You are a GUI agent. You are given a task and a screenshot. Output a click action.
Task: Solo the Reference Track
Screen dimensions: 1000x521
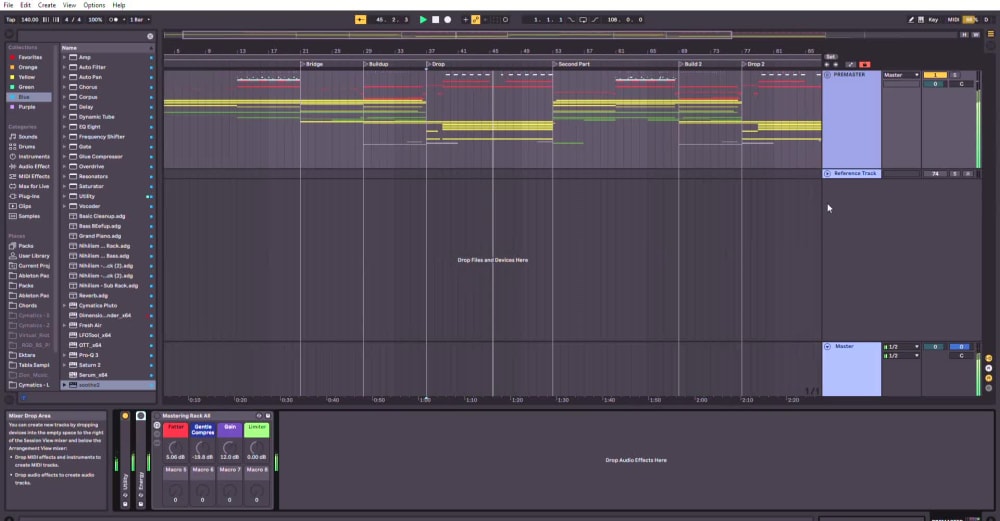(x=955, y=173)
